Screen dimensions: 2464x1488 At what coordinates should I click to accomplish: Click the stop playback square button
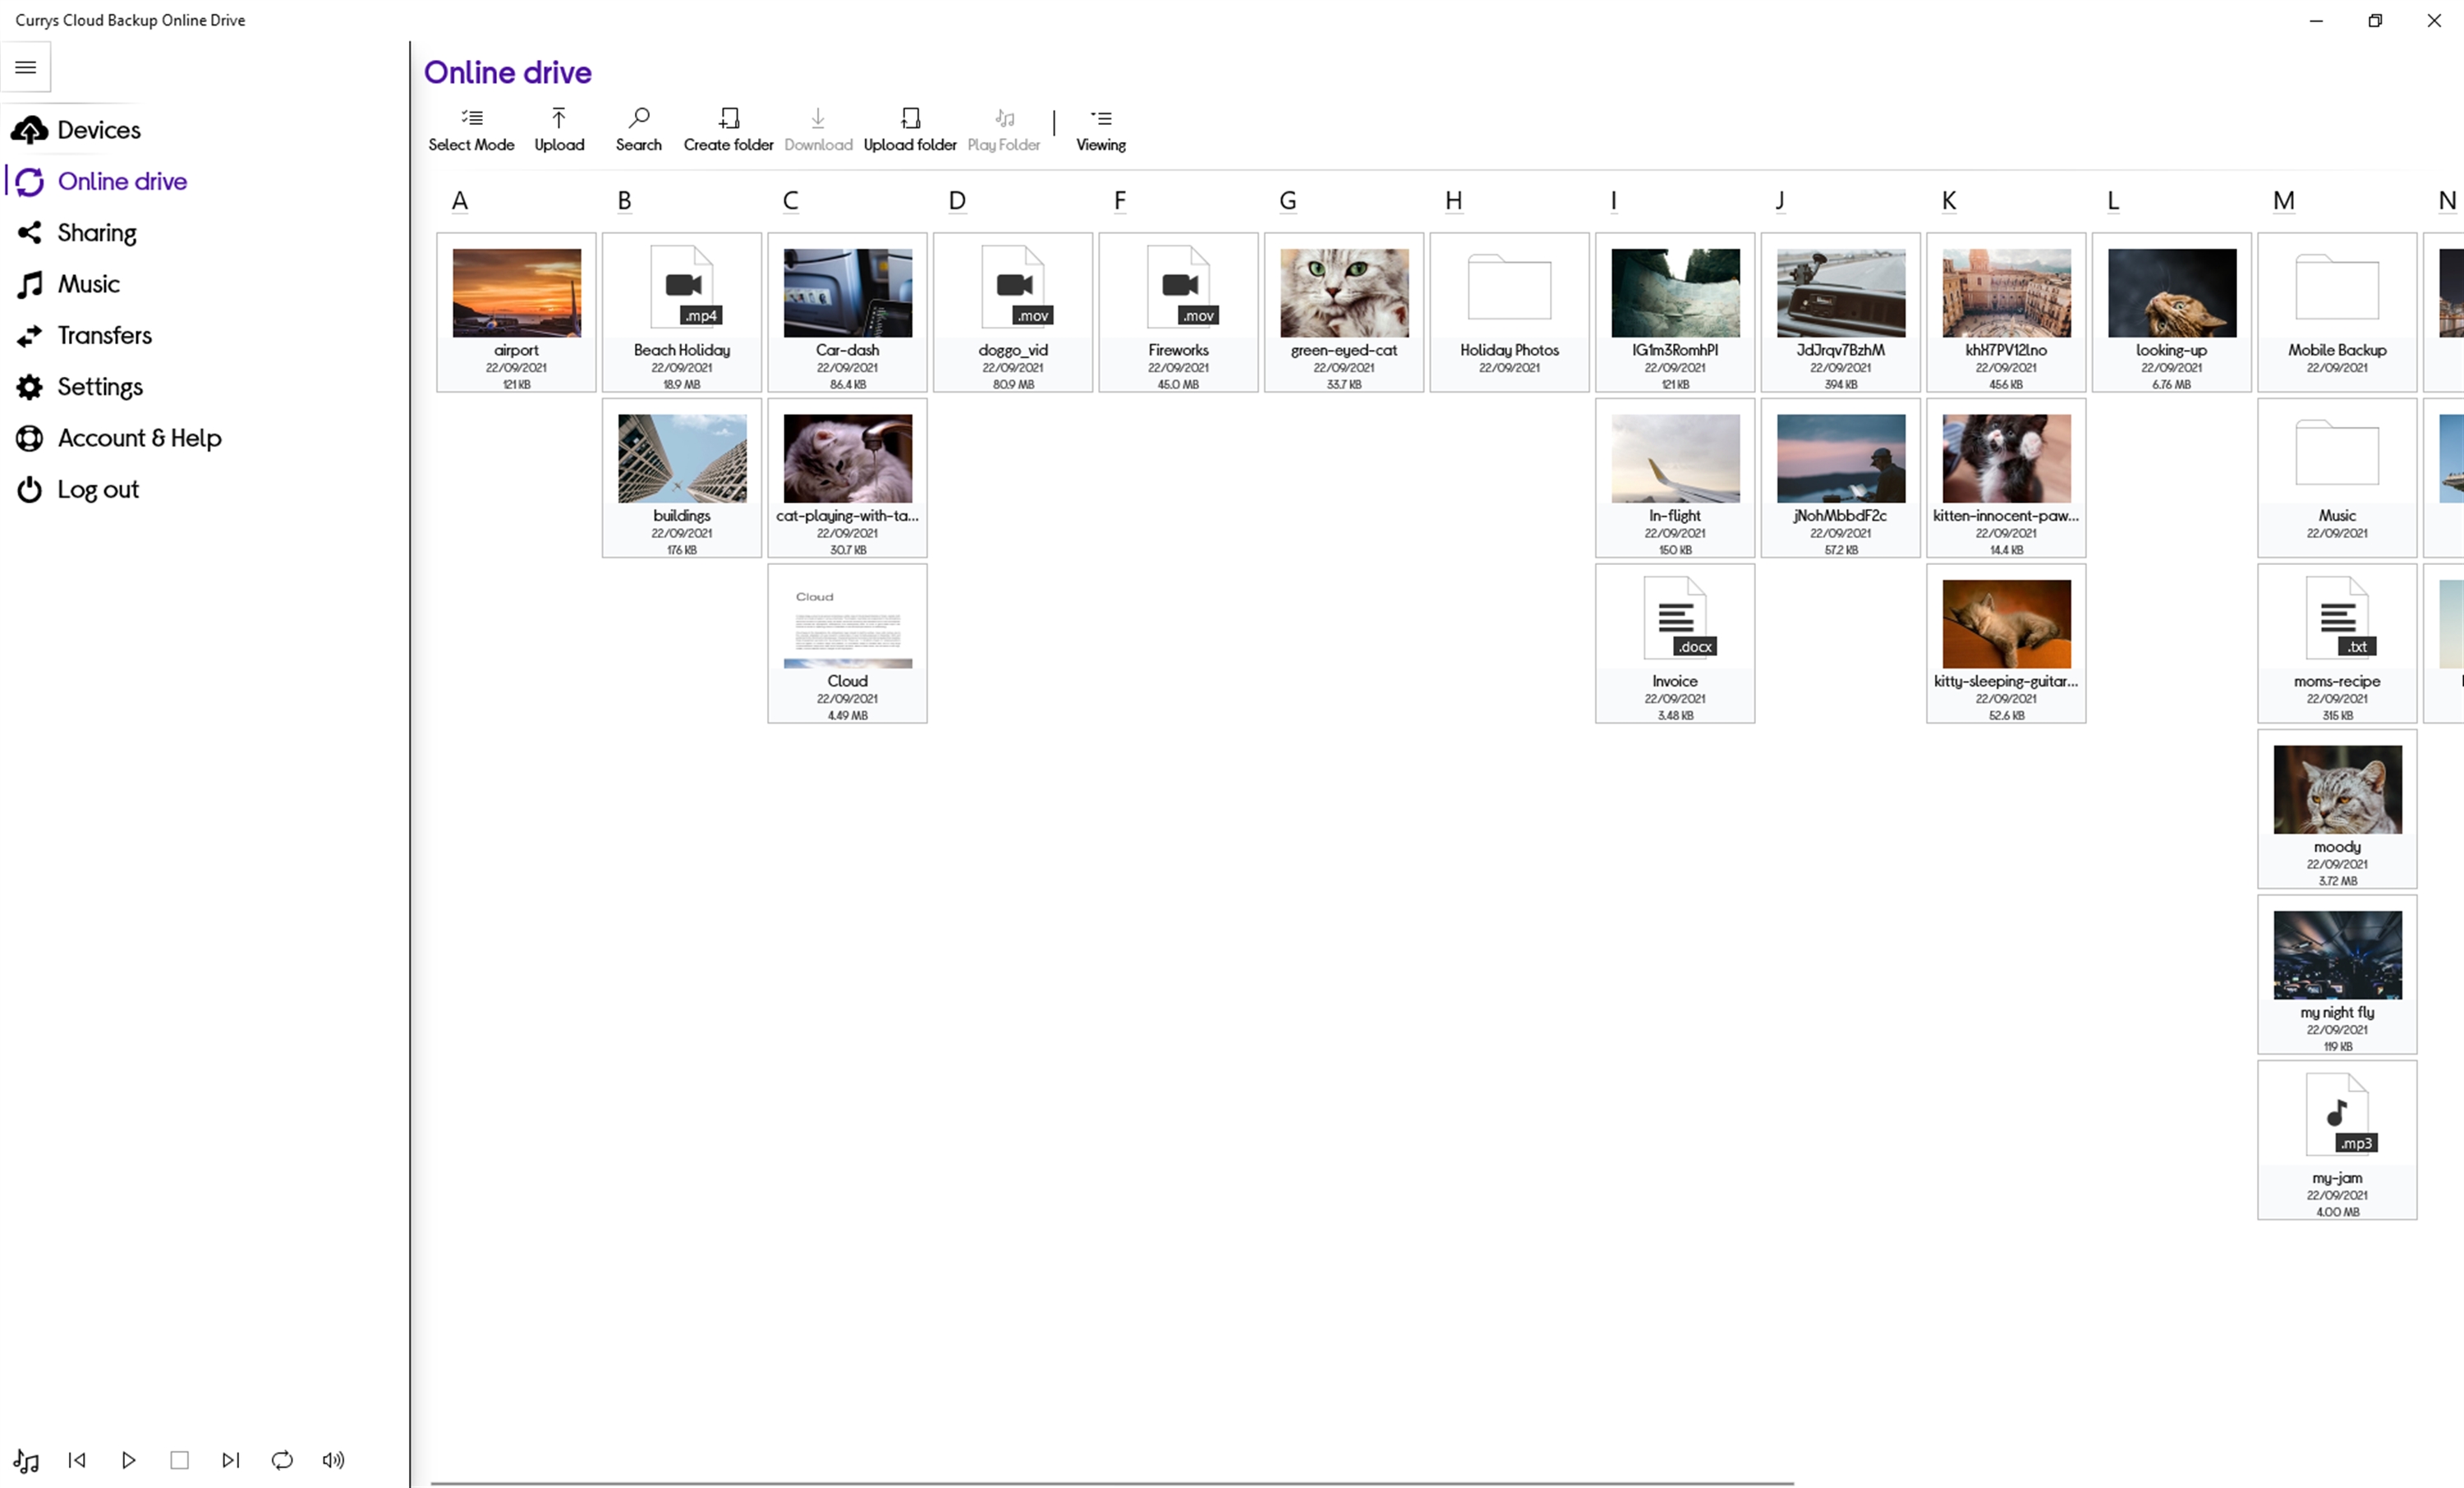pyautogui.click(x=180, y=1460)
